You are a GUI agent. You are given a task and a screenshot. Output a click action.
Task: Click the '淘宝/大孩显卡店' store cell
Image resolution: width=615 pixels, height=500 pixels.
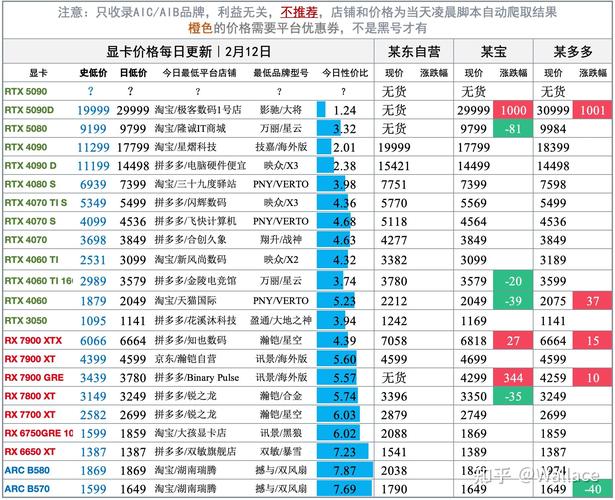[x=190, y=433]
